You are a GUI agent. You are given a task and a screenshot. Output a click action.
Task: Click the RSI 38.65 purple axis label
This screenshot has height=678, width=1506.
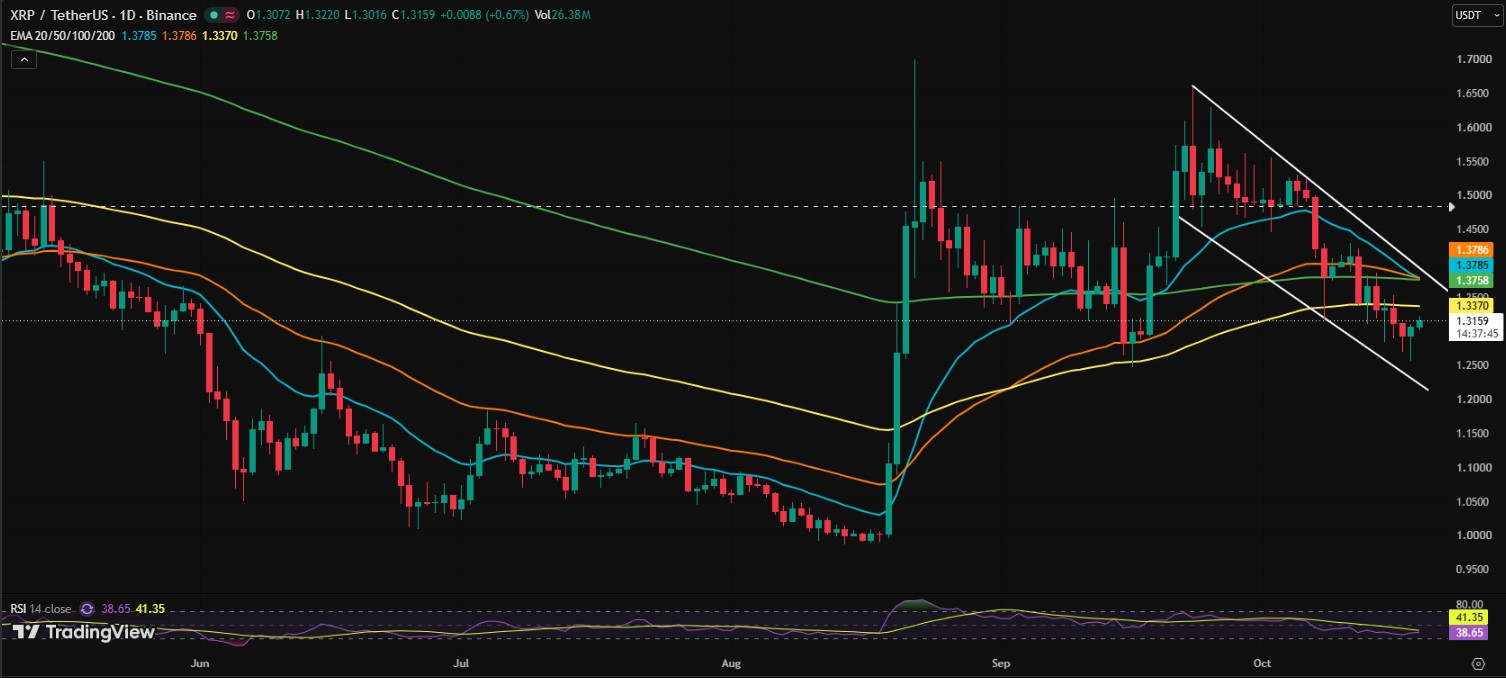coord(1468,633)
